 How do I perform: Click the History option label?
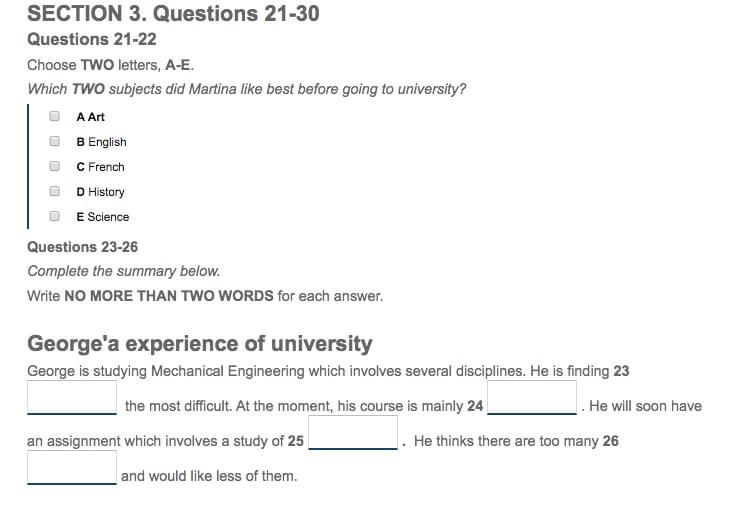(x=100, y=192)
